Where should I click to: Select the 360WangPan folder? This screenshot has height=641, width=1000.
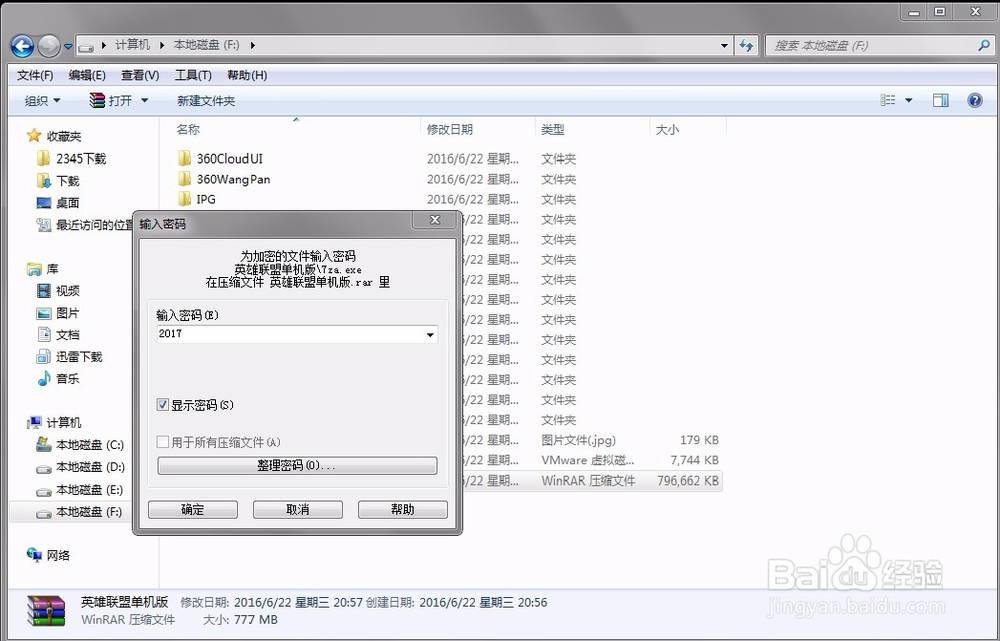[x=224, y=179]
